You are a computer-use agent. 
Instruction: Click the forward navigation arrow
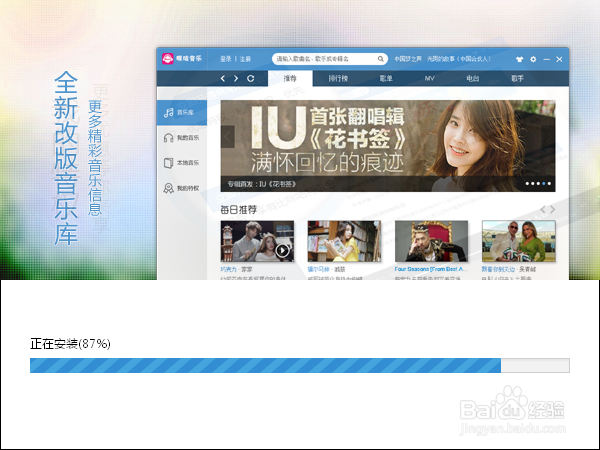[x=236, y=78]
